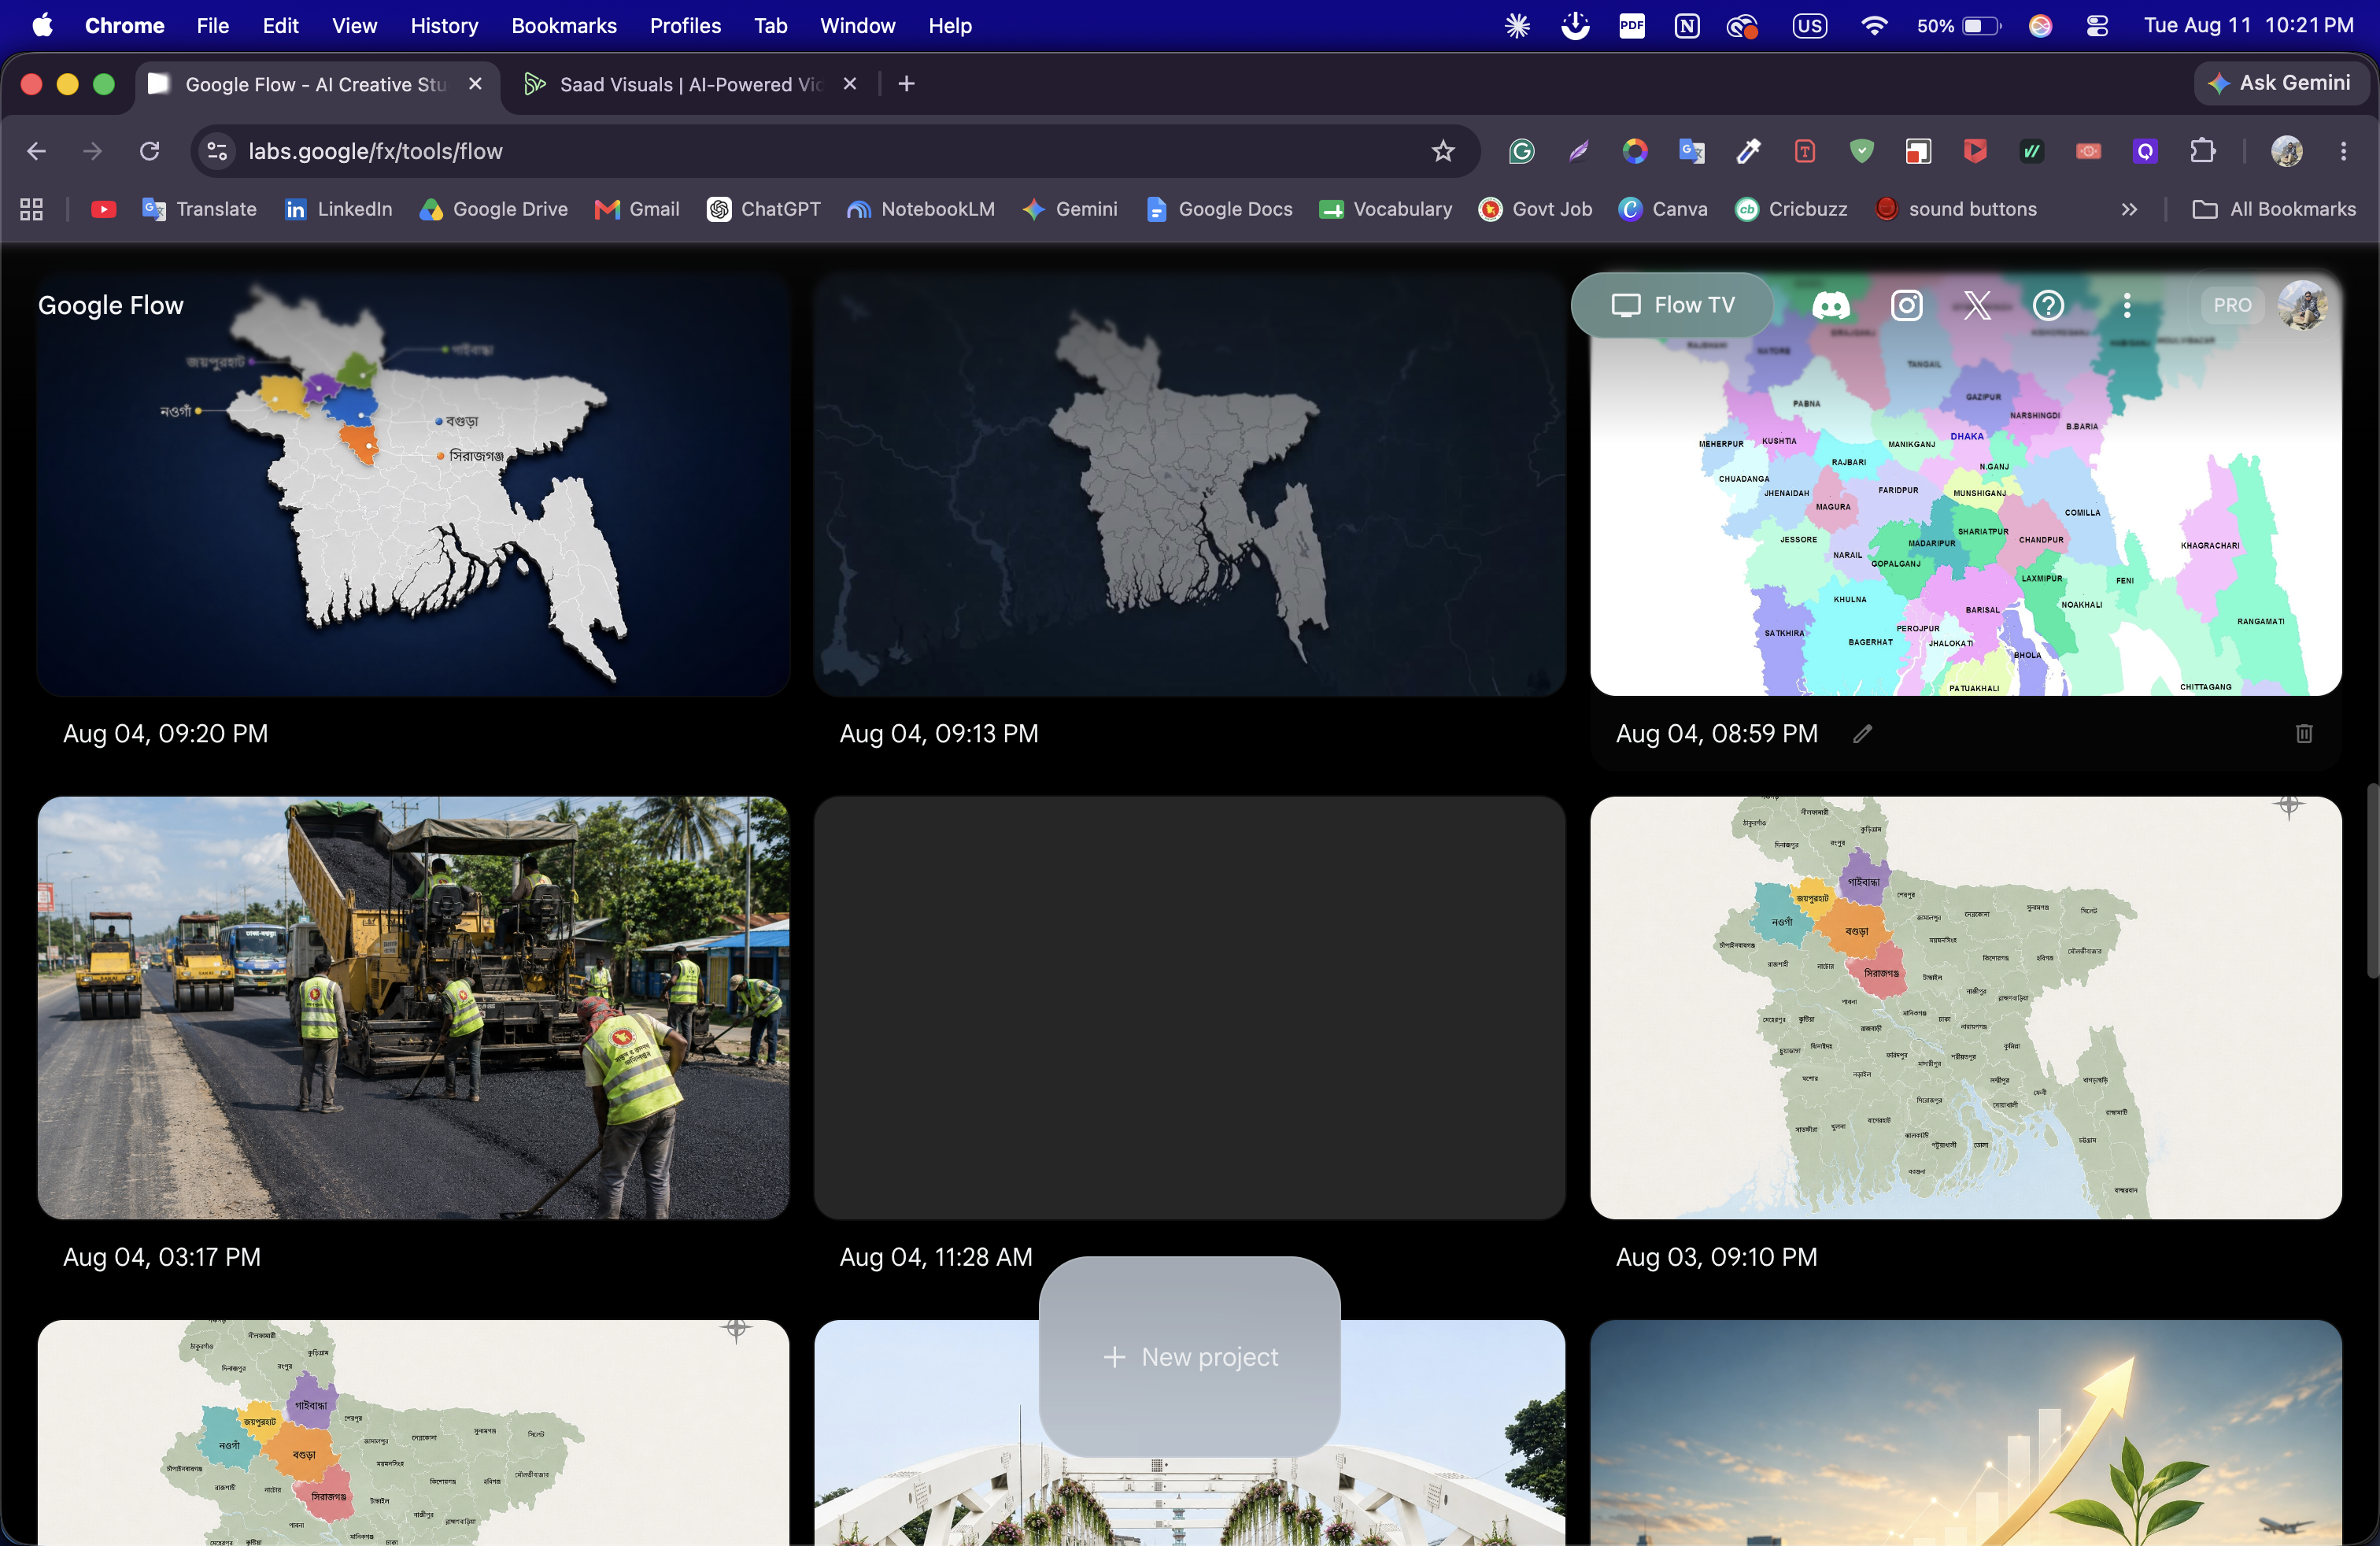Open the Edit menu

click(x=280, y=26)
